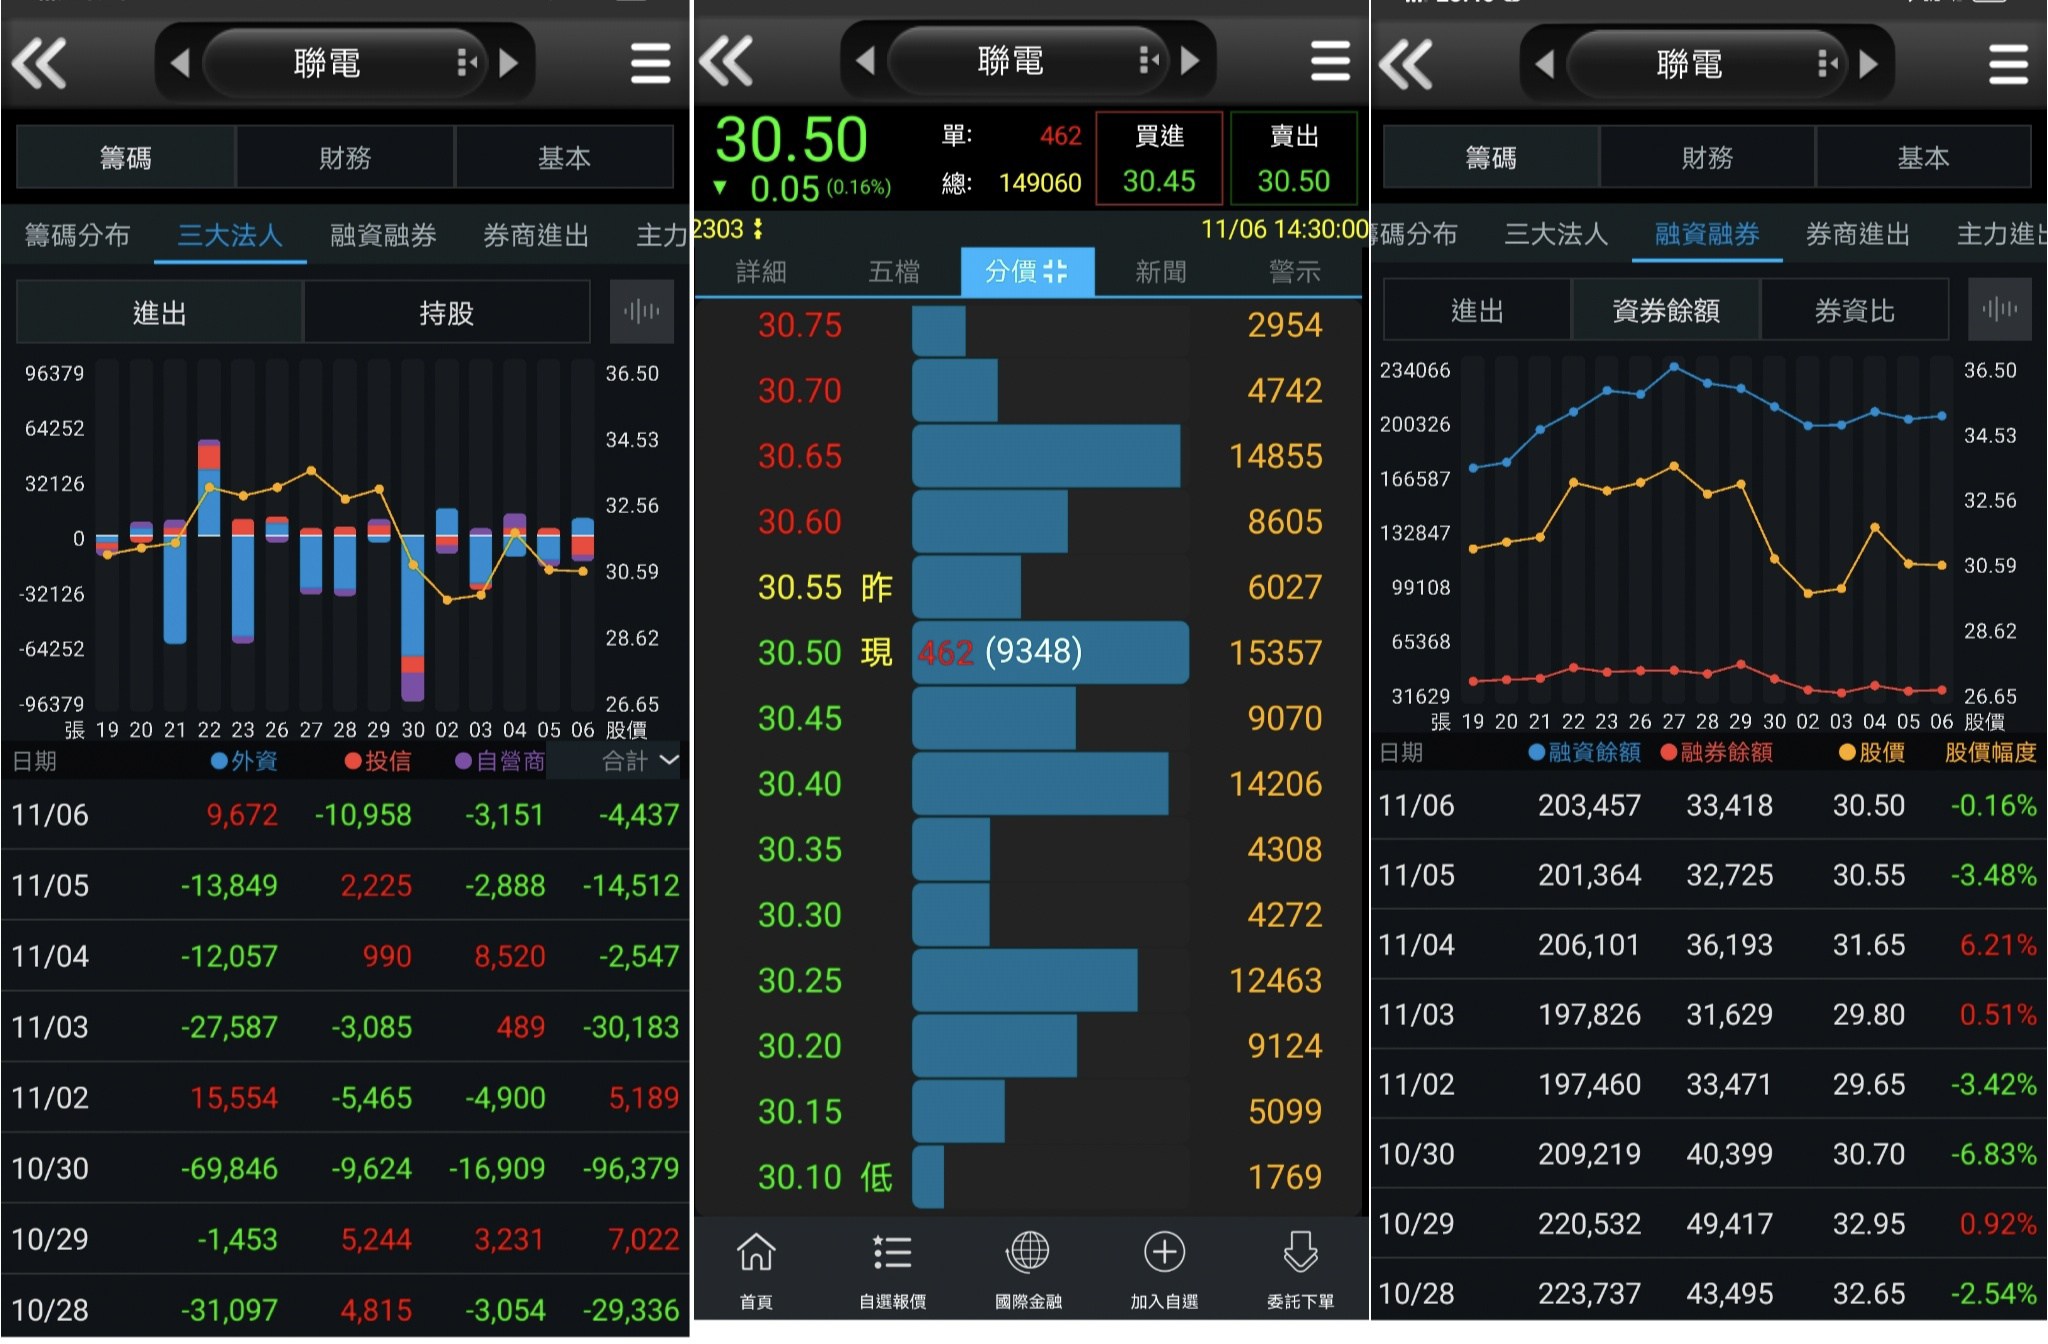This screenshot has height=1344, width=2048.
Task: Switch to 五檔 tab
Action: point(893,271)
